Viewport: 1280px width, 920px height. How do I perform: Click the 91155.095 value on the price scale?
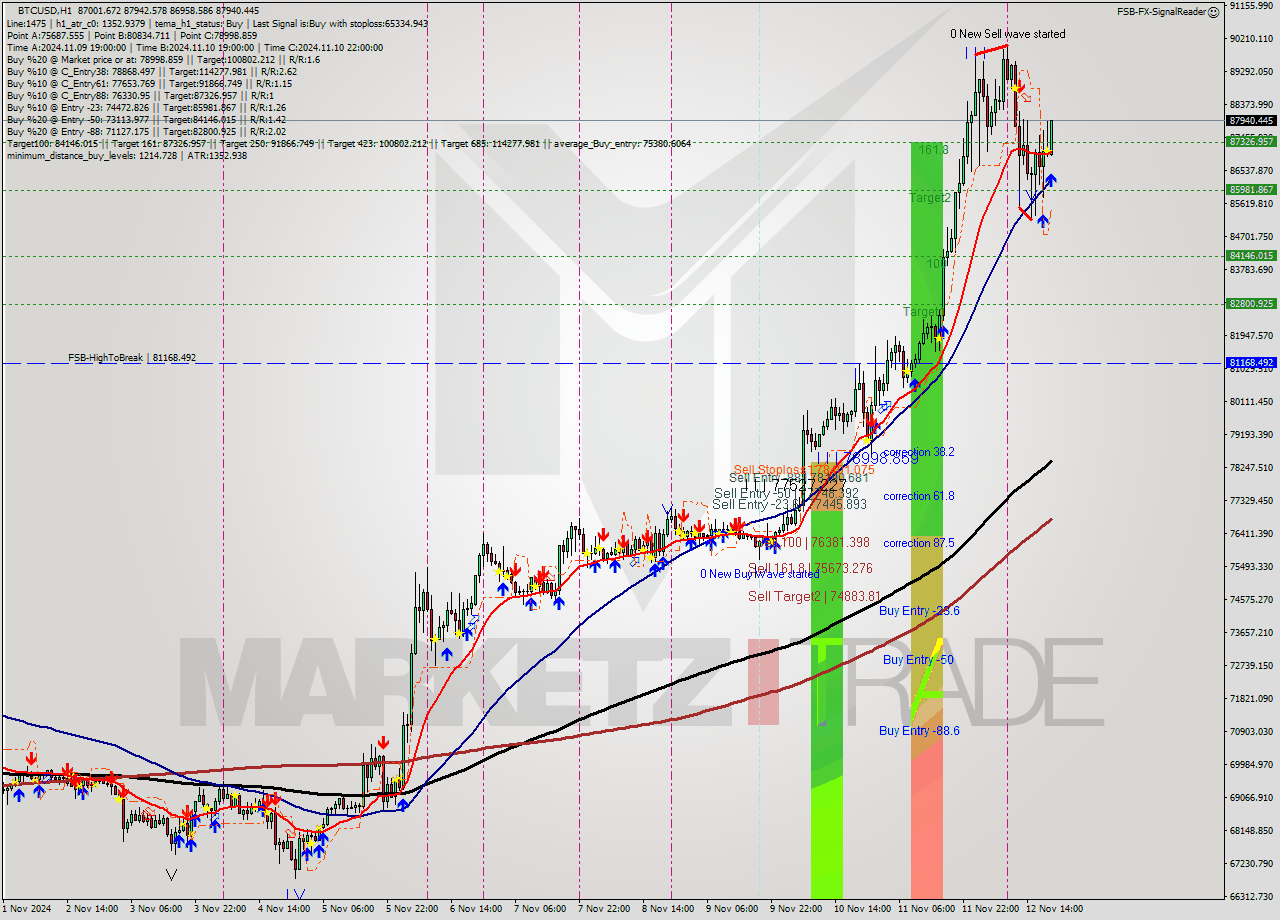[1251, 6]
